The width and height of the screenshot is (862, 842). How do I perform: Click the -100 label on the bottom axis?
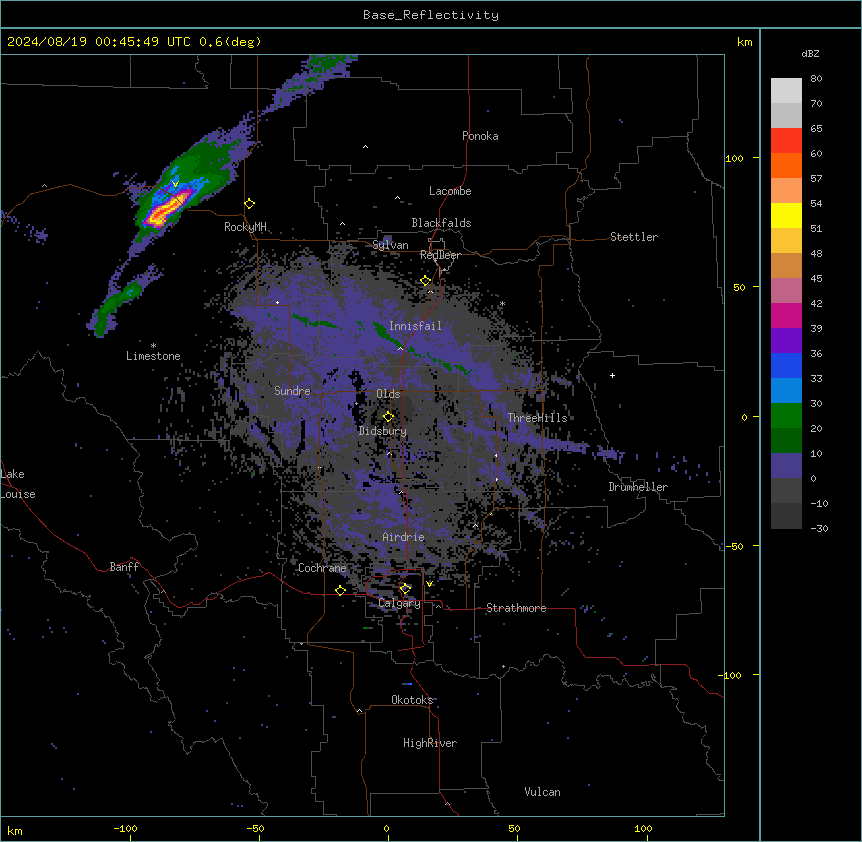125,828
